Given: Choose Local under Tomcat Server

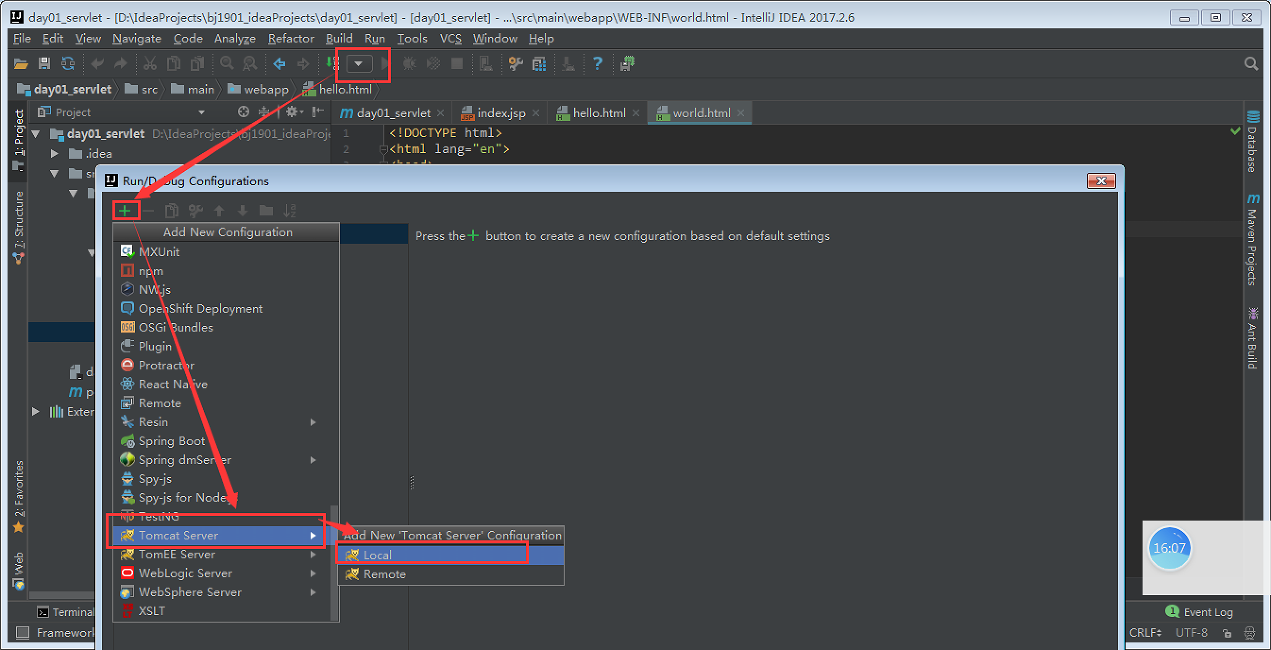Looking at the screenshot, I should pyautogui.click(x=451, y=555).
